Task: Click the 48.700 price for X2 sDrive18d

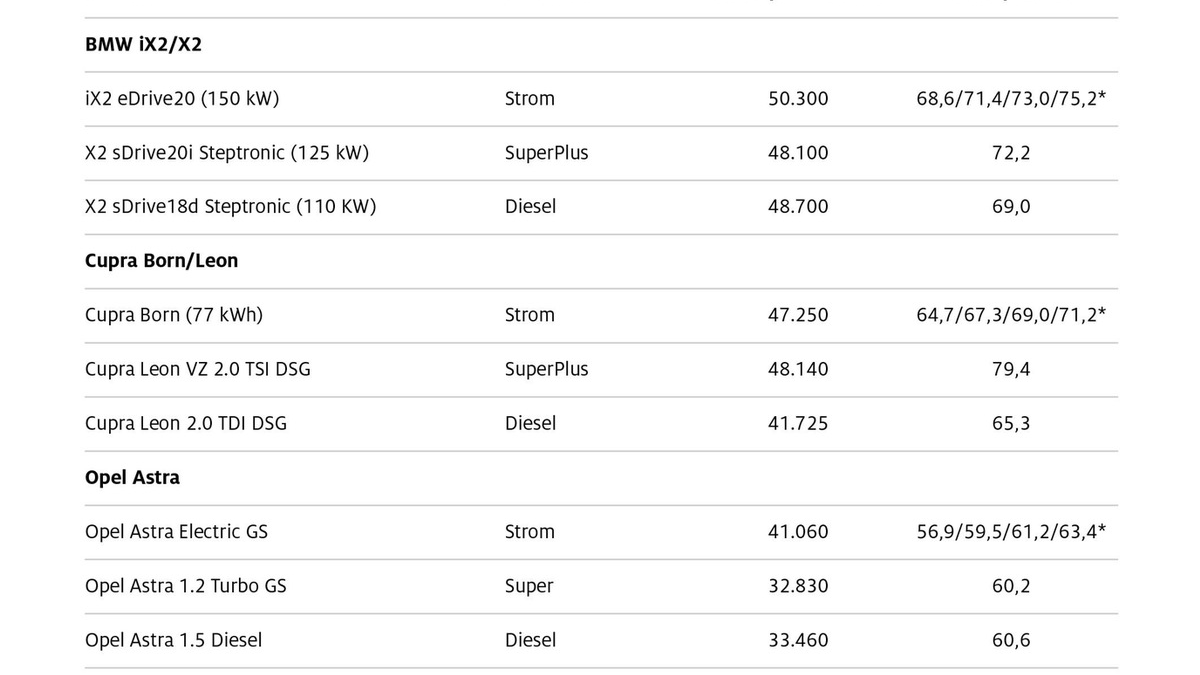Action: pyautogui.click(x=798, y=207)
